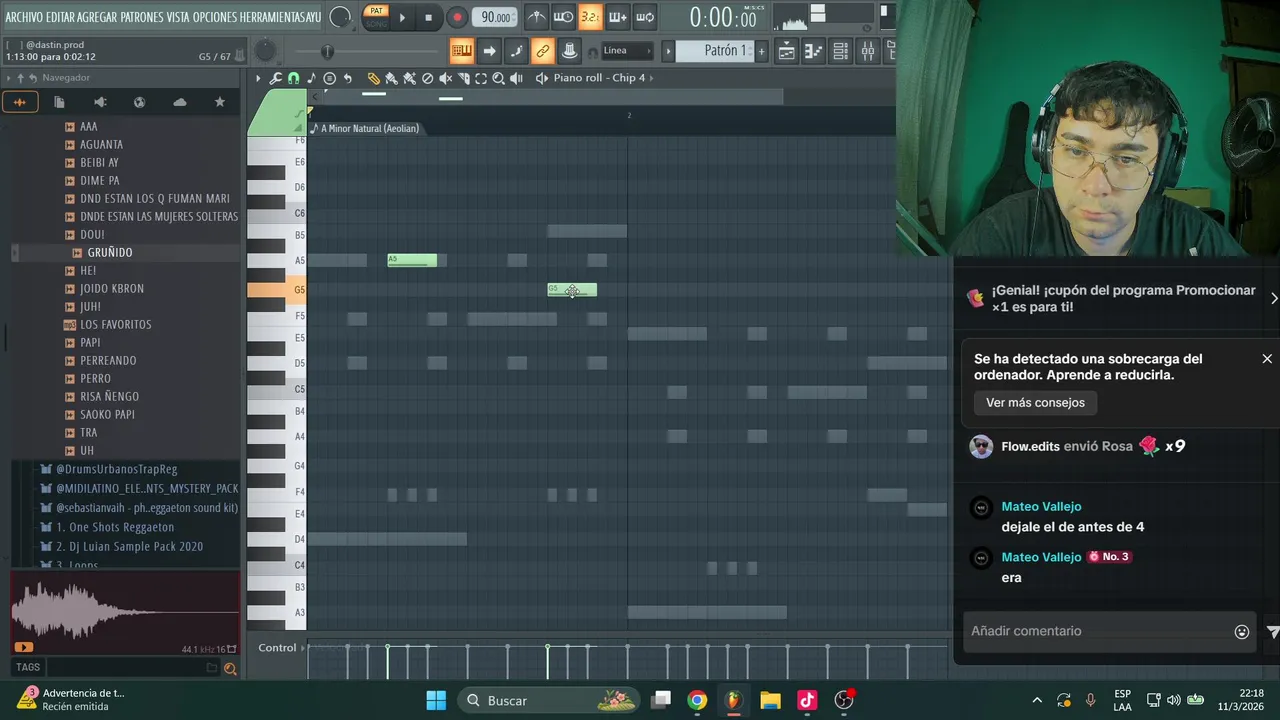Toggle the recording countdown 3.2.1 button
The height and width of the screenshot is (720, 1280).
[590, 17]
